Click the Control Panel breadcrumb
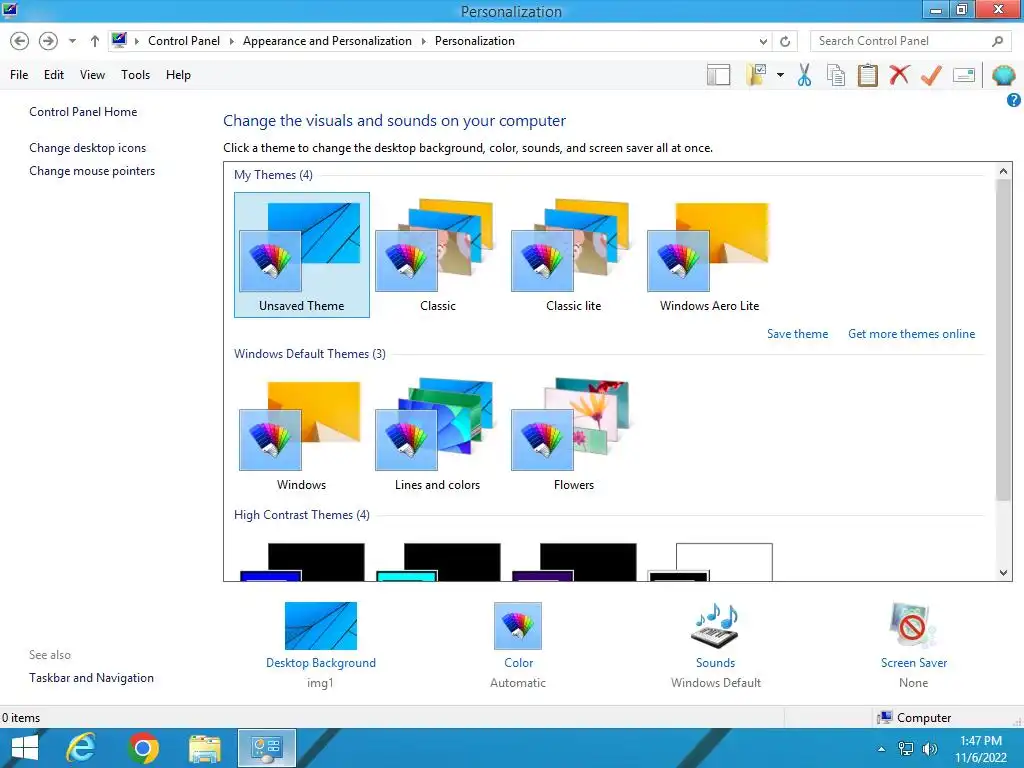Image resolution: width=1024 pixels, height=768 pixels. pos(184,40)
